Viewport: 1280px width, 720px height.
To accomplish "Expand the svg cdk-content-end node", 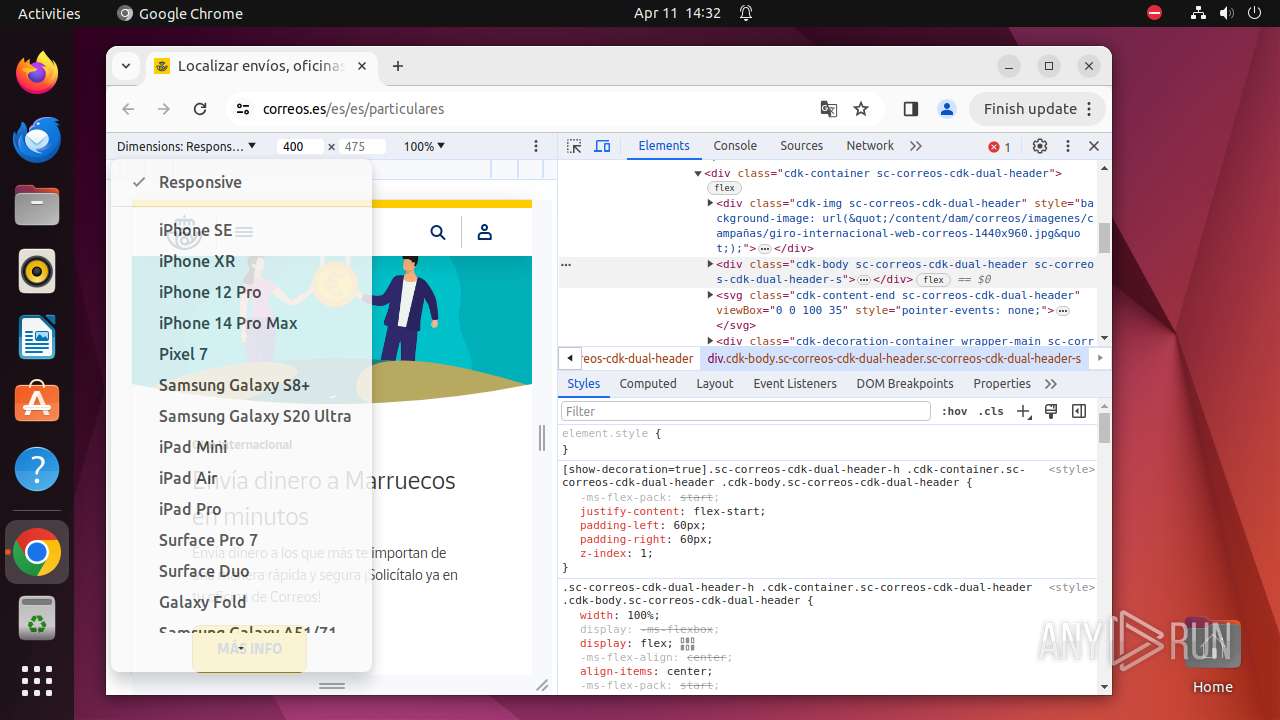I will (x=710, y=295).
